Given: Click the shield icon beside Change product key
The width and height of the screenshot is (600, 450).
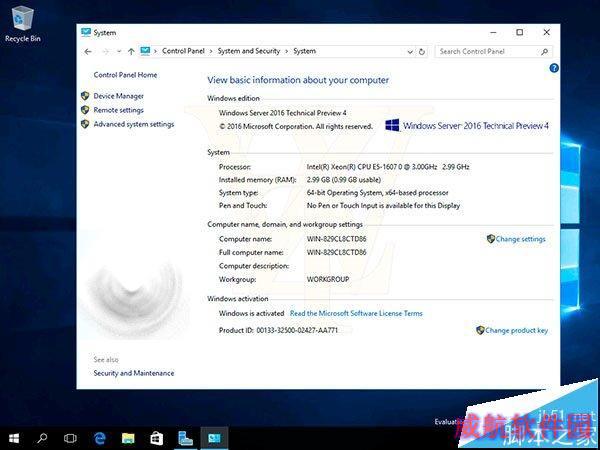Looking at the screenshot, I should [x=480, y=330].
